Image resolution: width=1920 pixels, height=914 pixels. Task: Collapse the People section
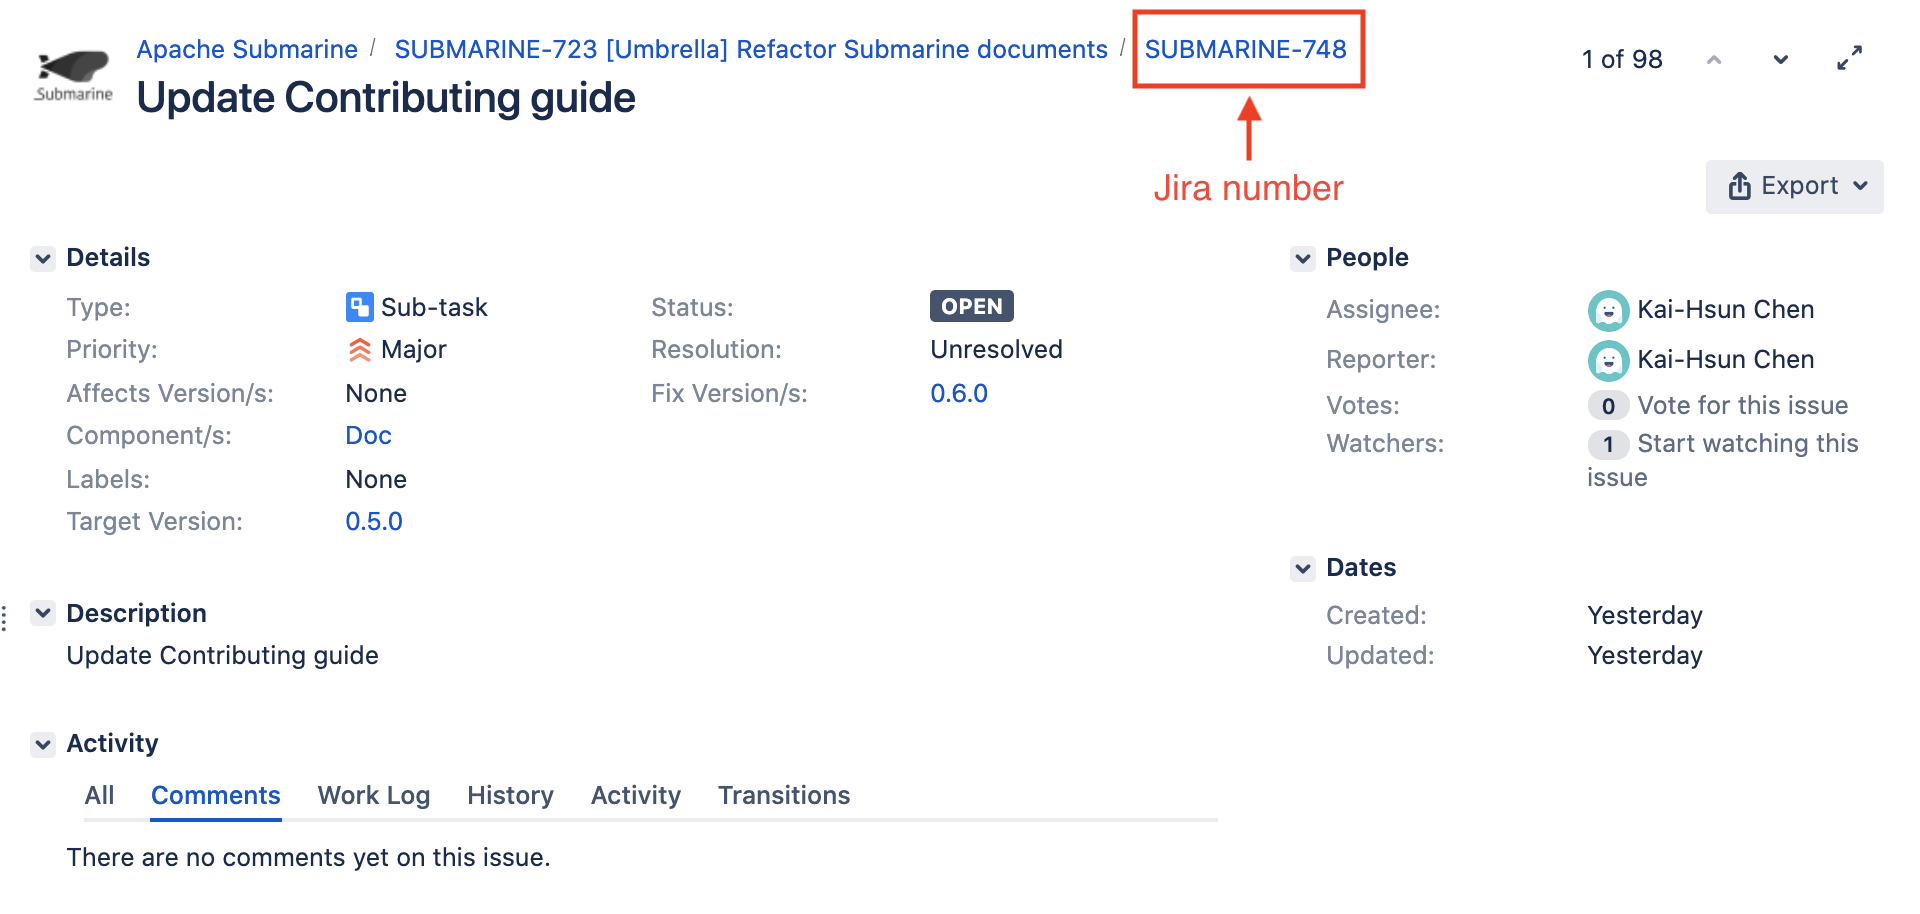pos(1302,259)
